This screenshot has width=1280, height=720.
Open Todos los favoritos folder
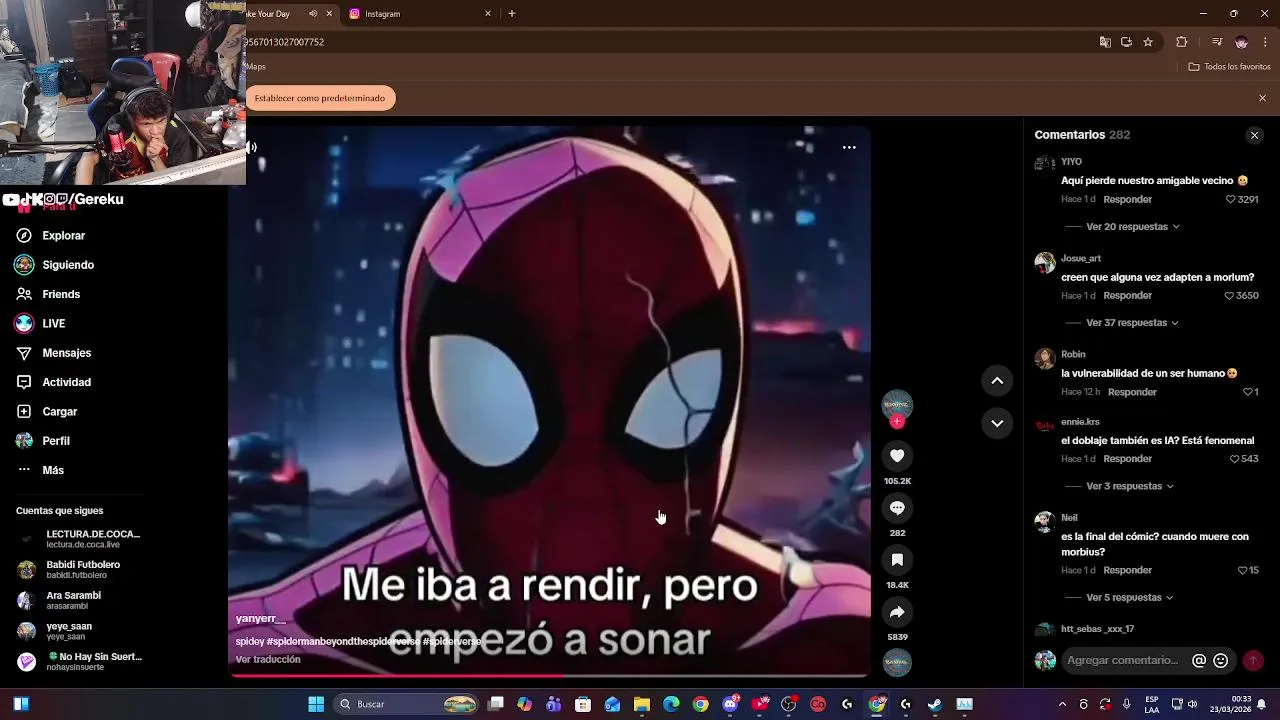coord(1230,67)
